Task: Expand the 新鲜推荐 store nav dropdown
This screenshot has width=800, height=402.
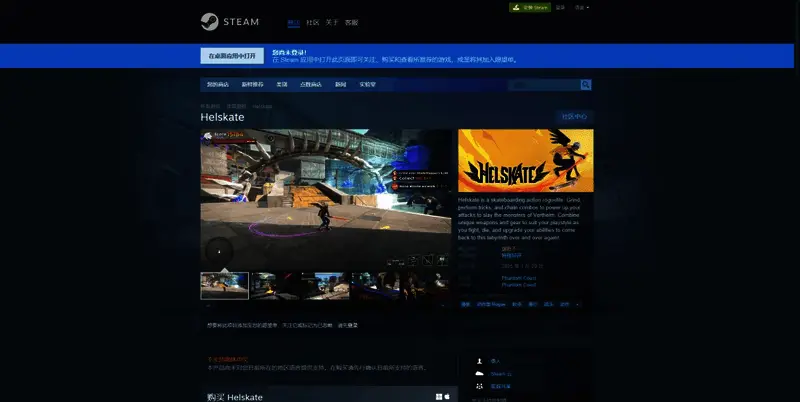Action: 251,85
